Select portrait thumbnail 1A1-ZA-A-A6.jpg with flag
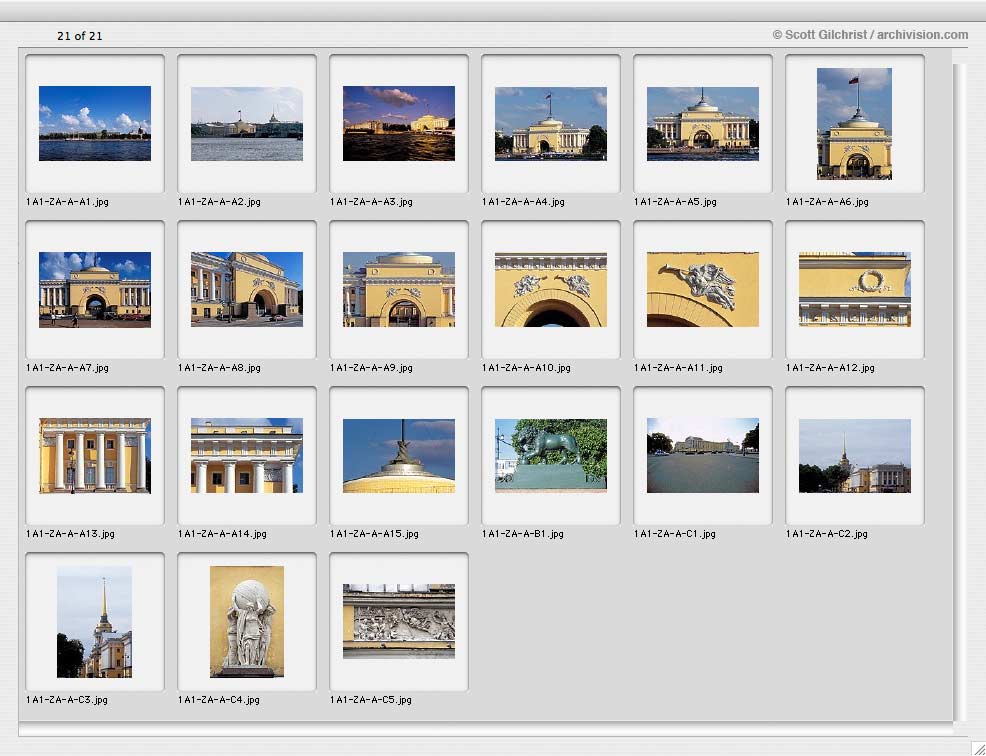Screen dimensions: 986x756 pyautogui.click(x=855, y=124)
